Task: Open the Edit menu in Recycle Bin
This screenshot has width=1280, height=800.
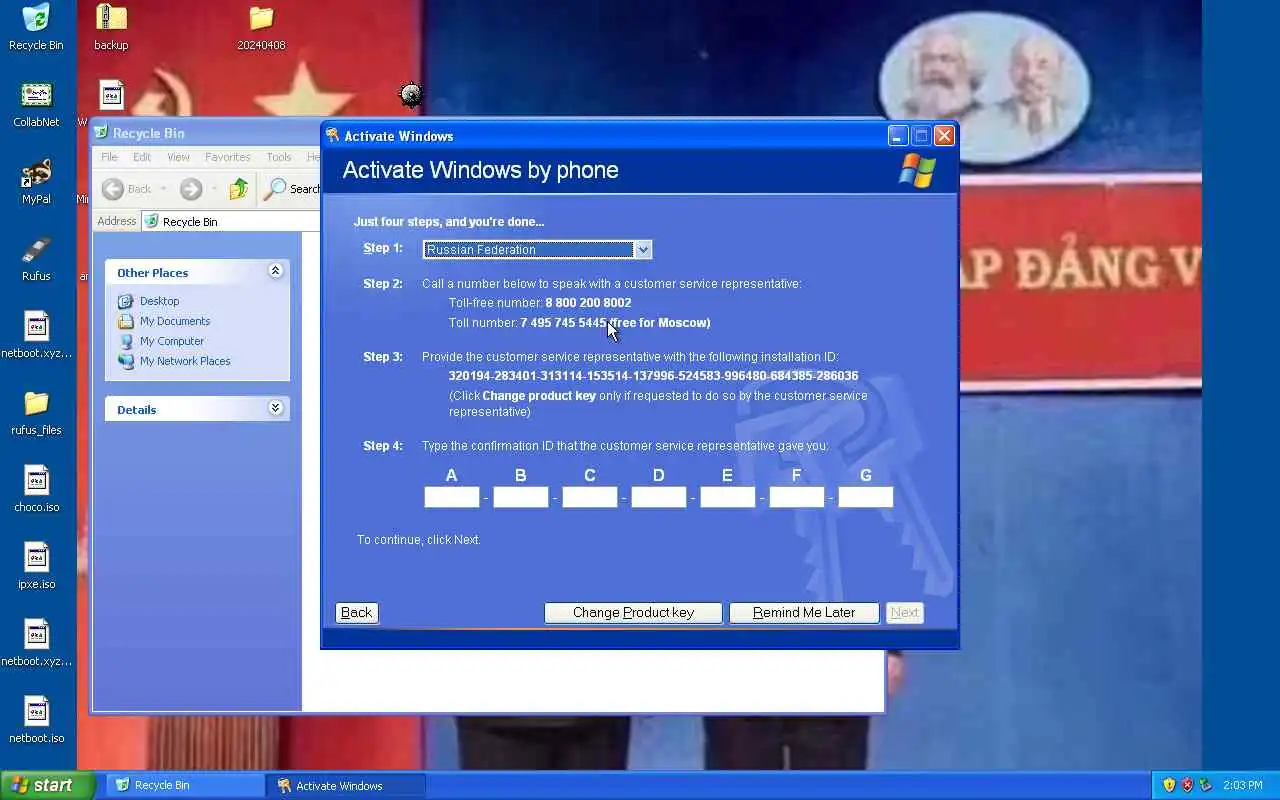Action: tap(142, 157)
